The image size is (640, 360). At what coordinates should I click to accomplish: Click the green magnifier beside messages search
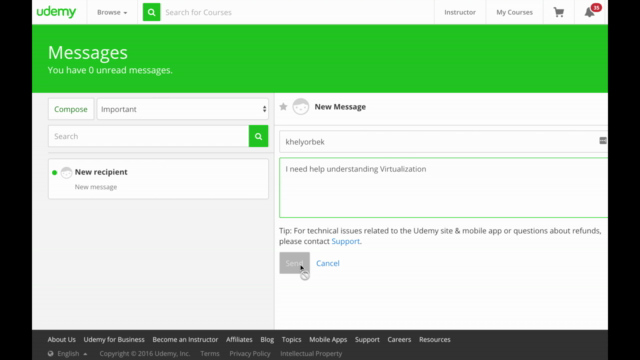[x=258, y=136]
